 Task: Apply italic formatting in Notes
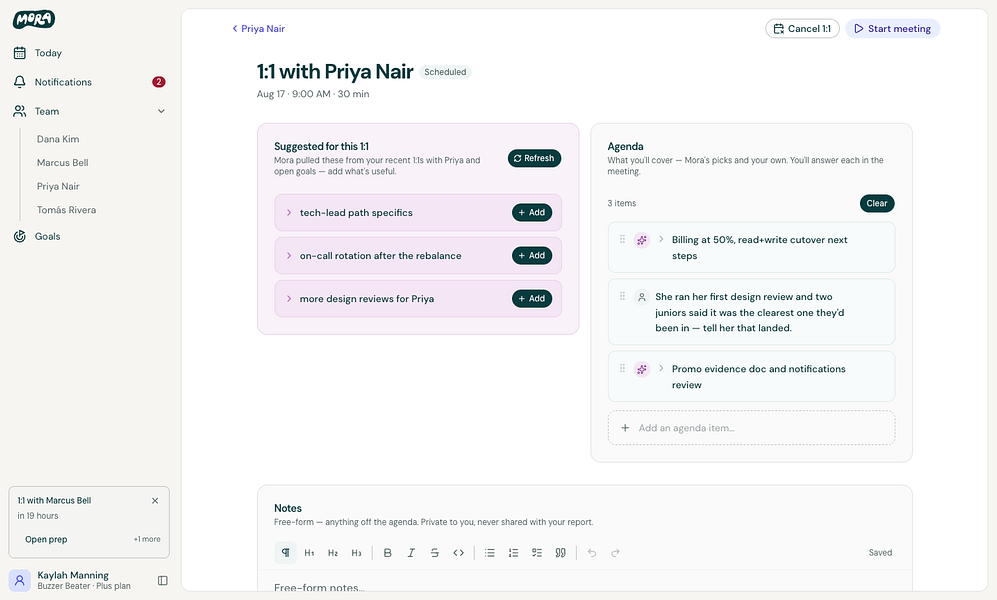click(411, 553)
